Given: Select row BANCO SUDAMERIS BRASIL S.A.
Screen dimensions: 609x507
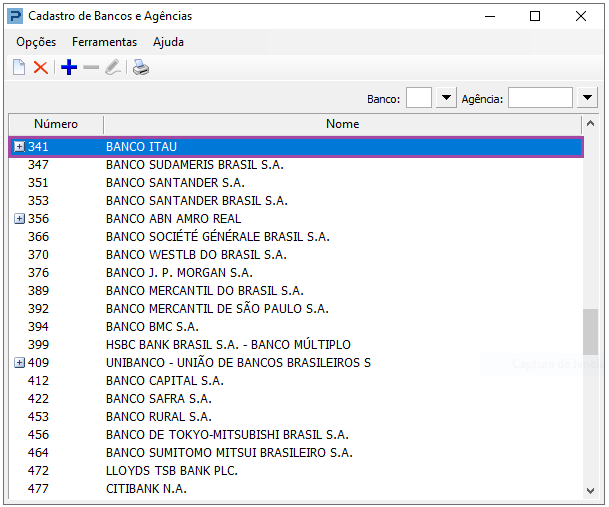Looking at the screenshot, I should pos(296,165).
